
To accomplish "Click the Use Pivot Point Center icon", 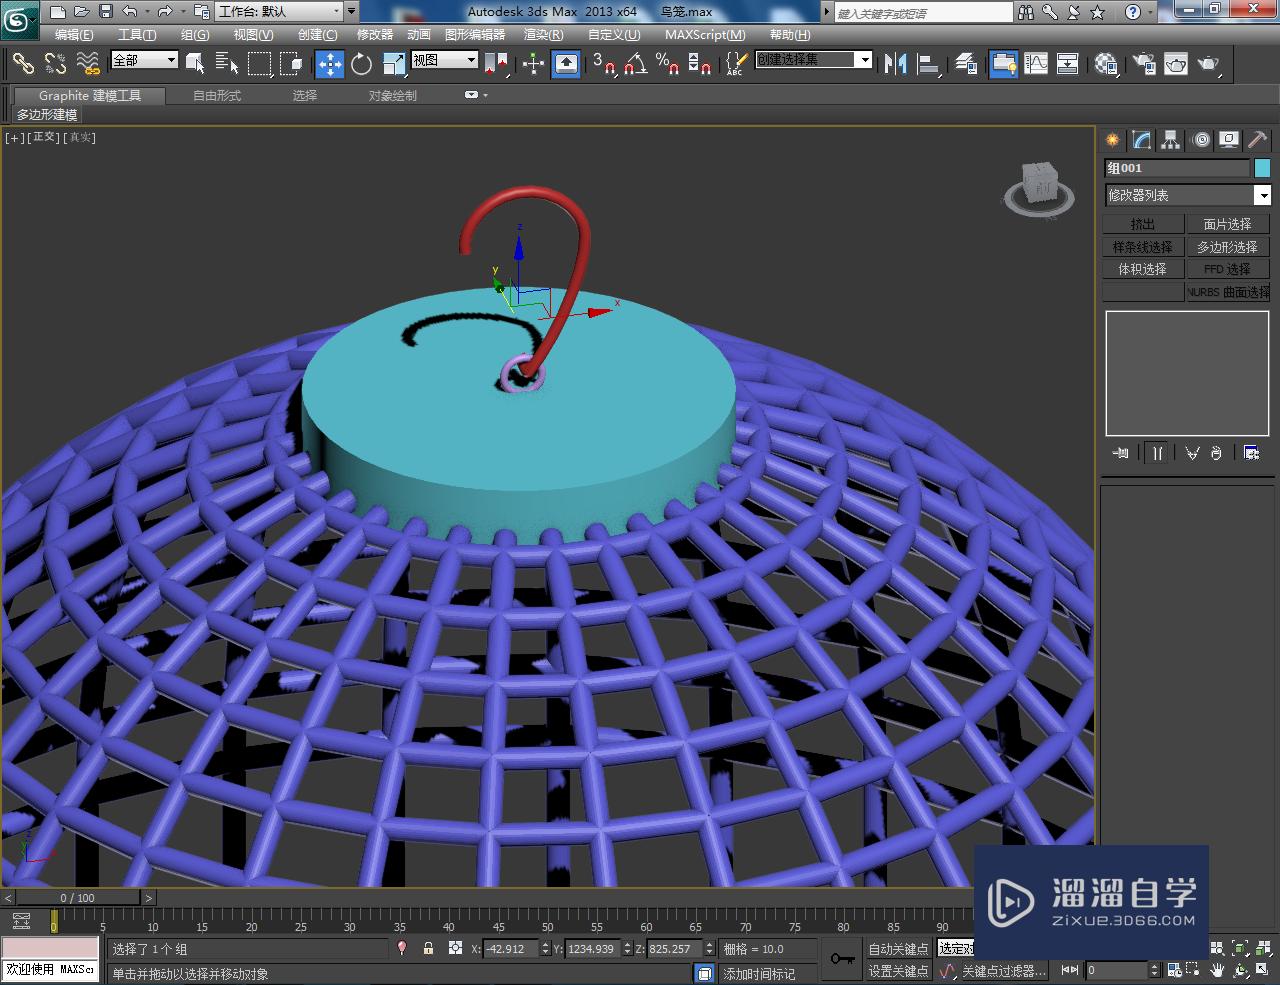I will [x=496, y=64].
